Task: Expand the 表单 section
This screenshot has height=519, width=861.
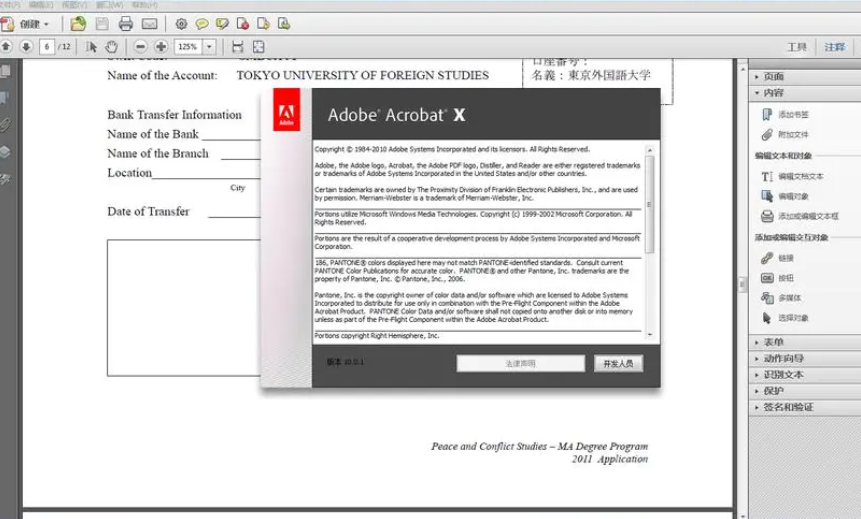Action: point(804,342)
